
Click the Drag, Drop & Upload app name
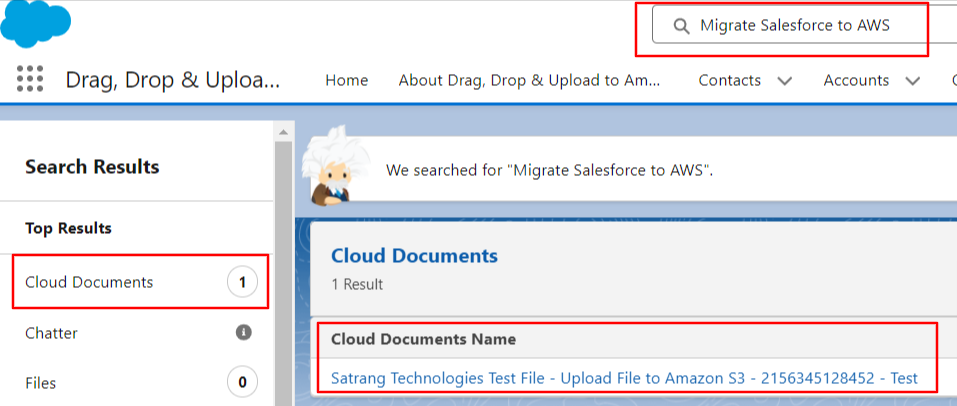point(173,80)
